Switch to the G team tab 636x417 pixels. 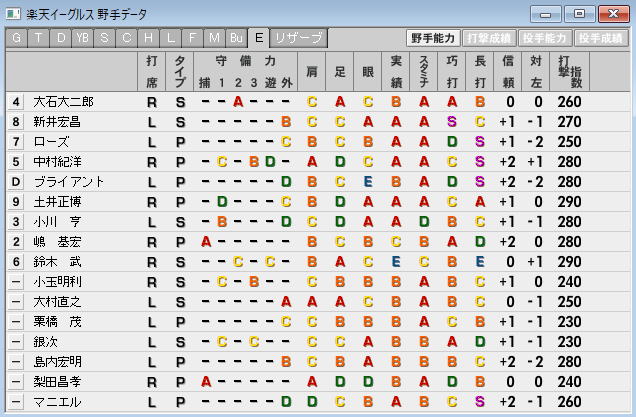(x=17, y=37)
